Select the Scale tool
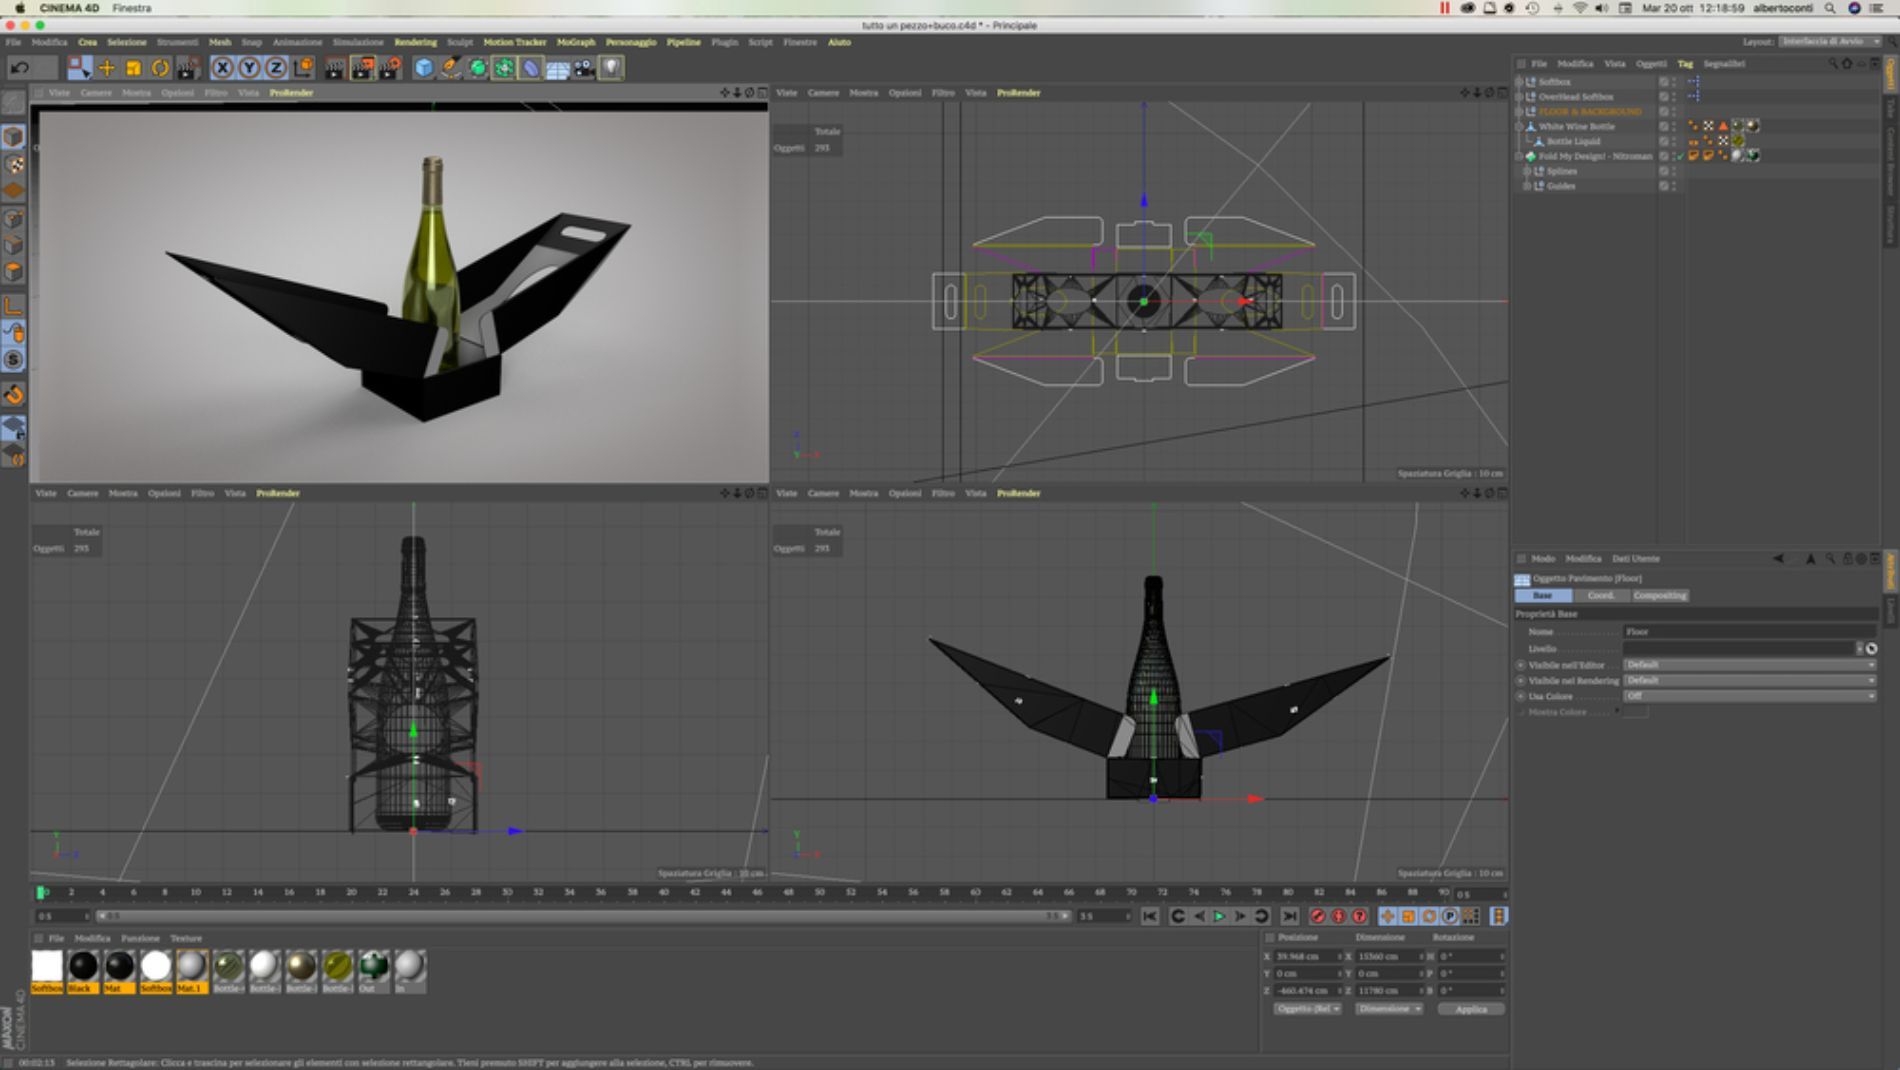 pyautogui.click(x=133, y=68)
